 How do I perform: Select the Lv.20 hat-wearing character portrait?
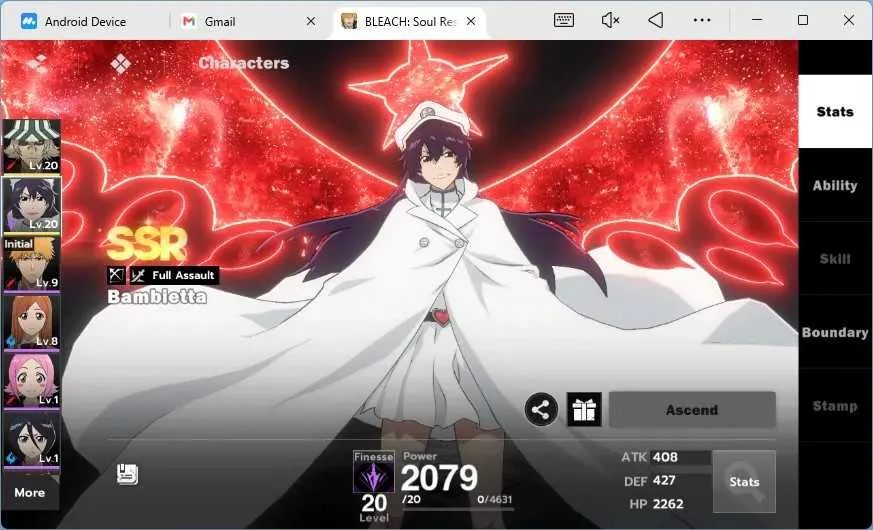32,146
